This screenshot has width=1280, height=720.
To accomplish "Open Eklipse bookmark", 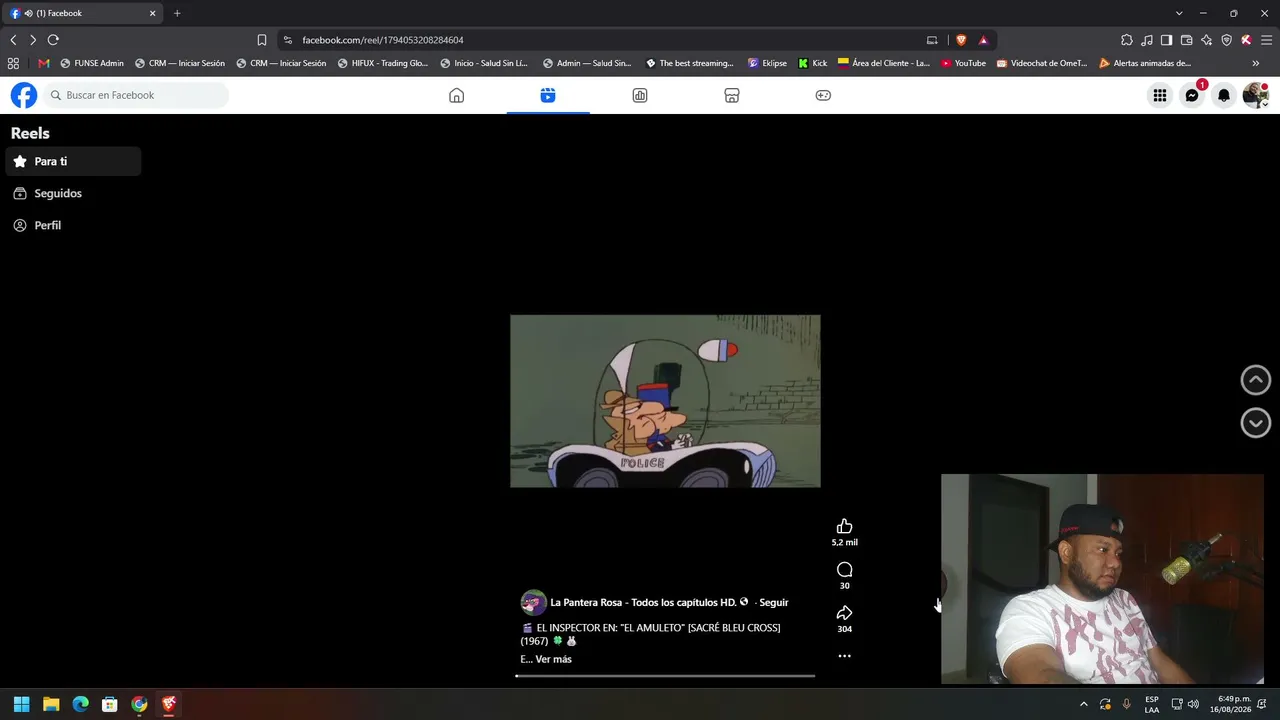I will point(767,63).
